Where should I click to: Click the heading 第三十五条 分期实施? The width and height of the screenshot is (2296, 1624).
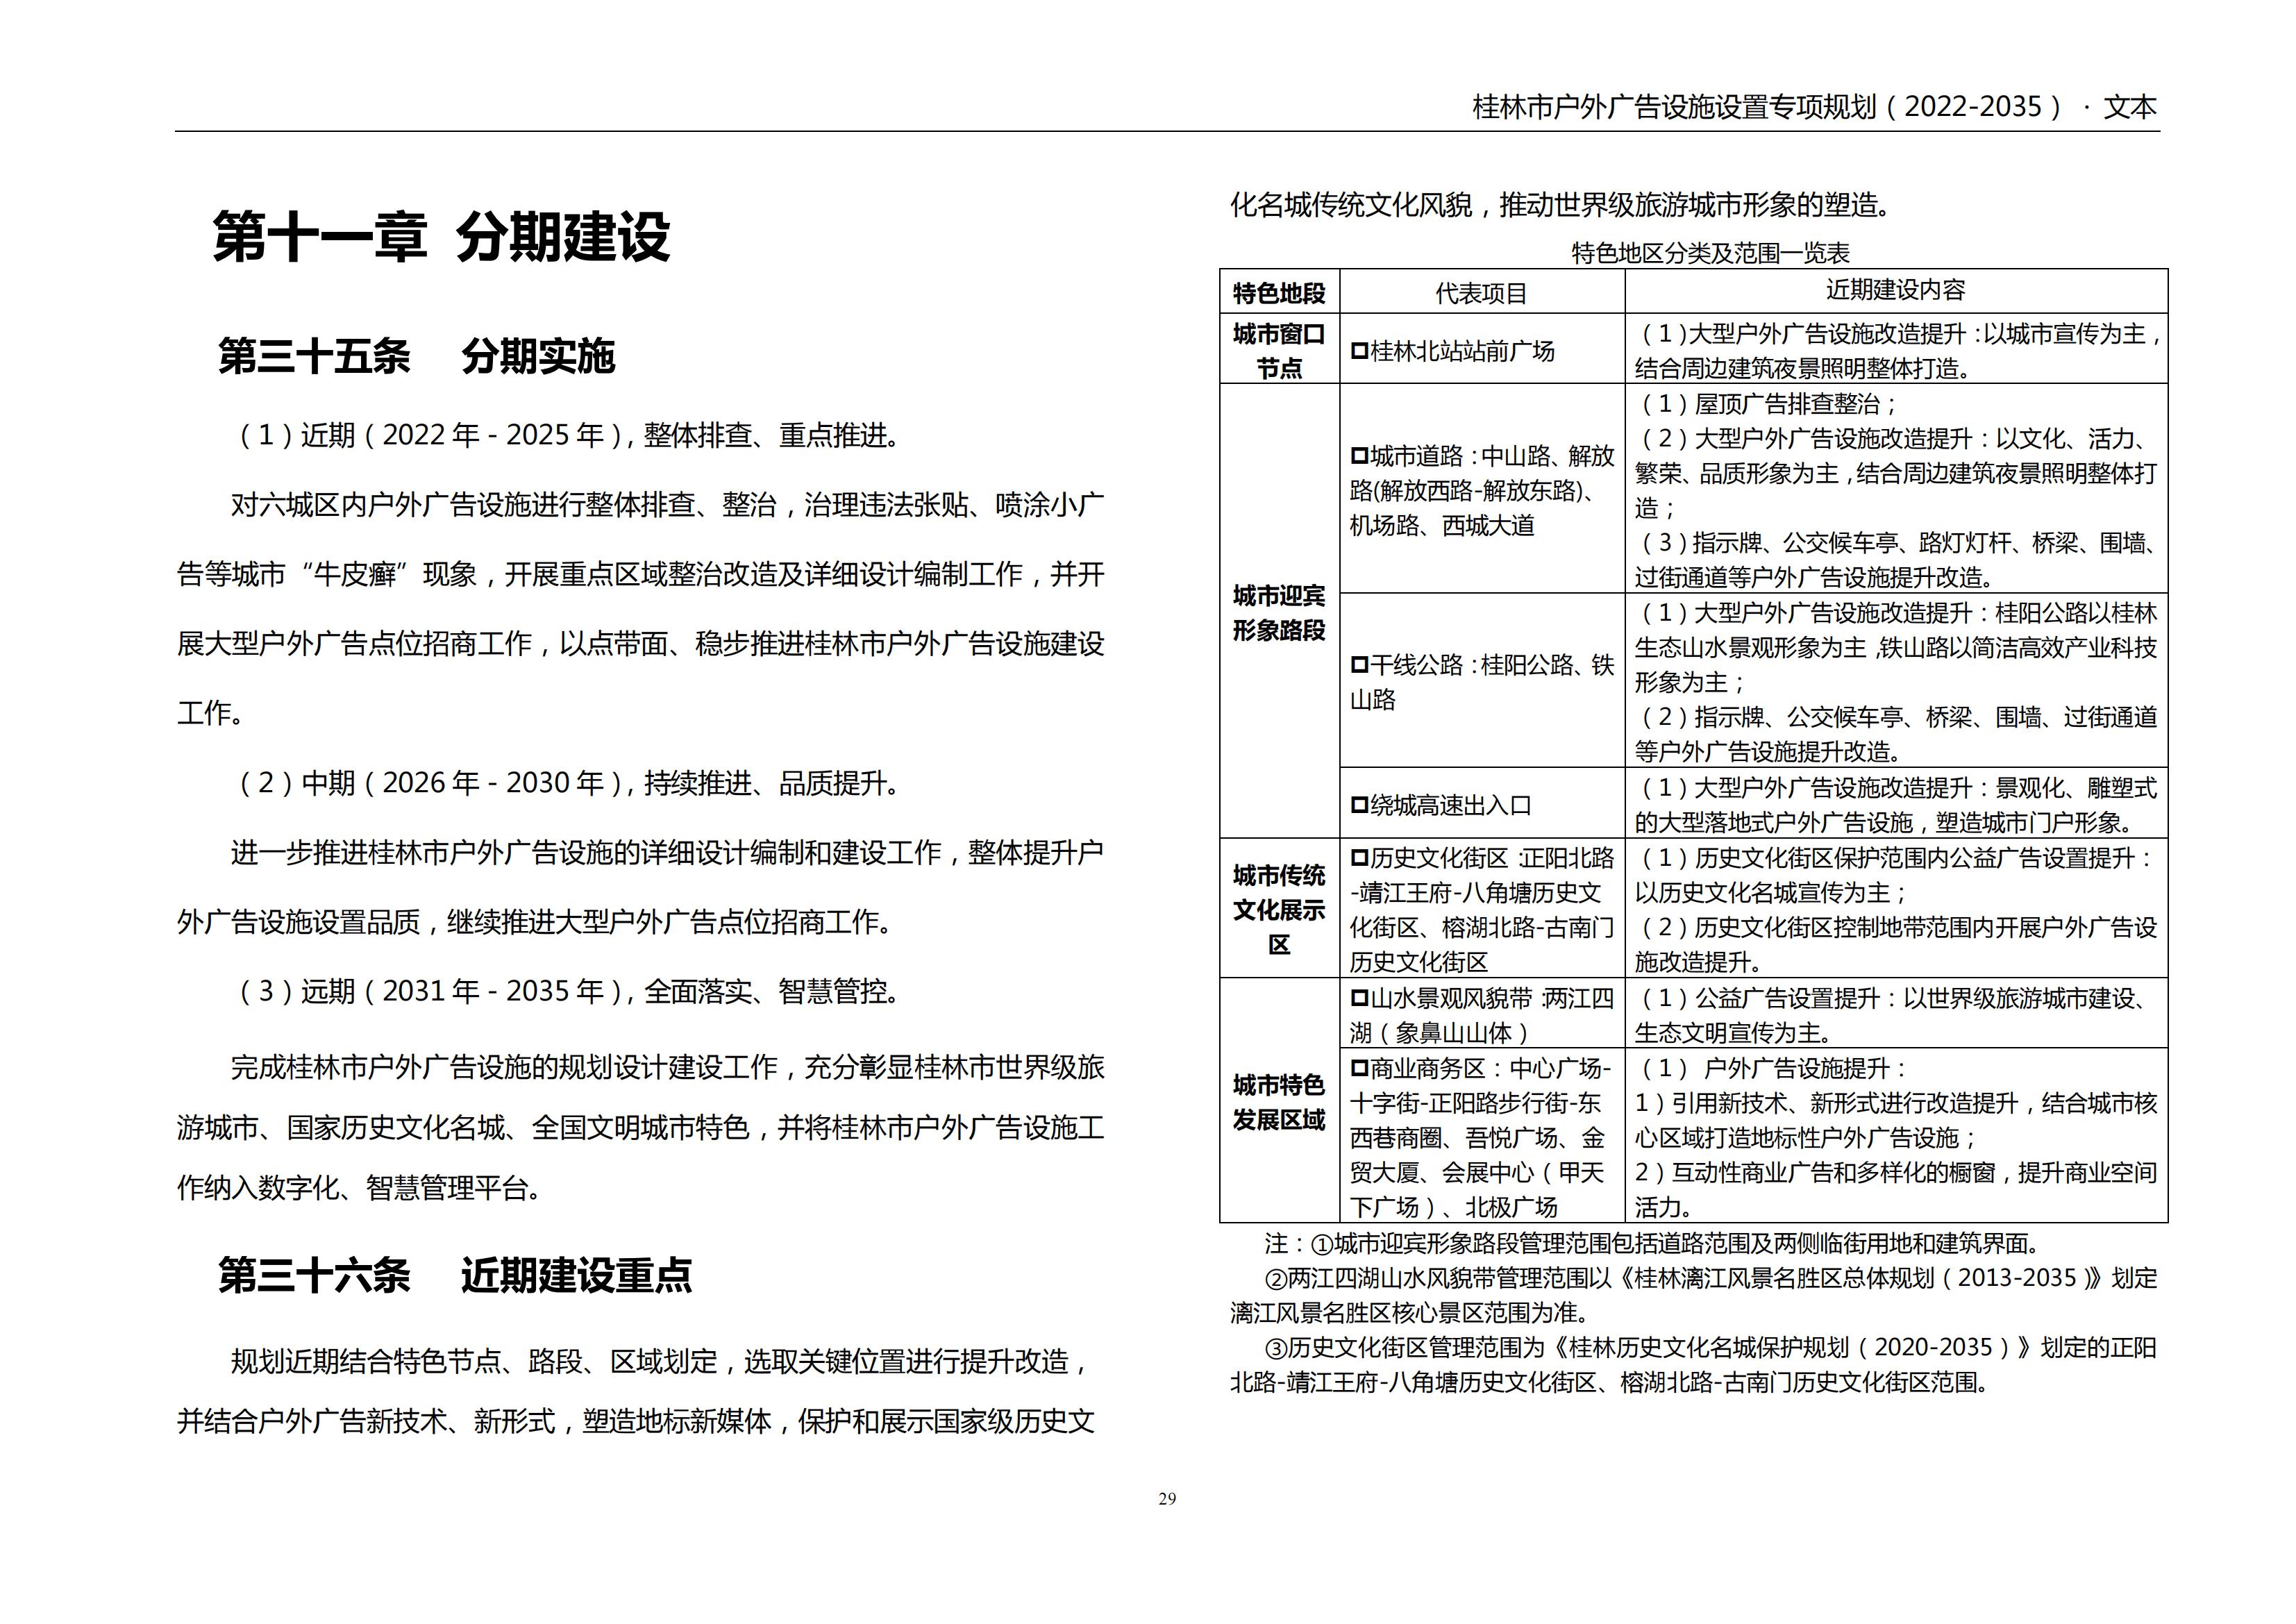[416, 357]
